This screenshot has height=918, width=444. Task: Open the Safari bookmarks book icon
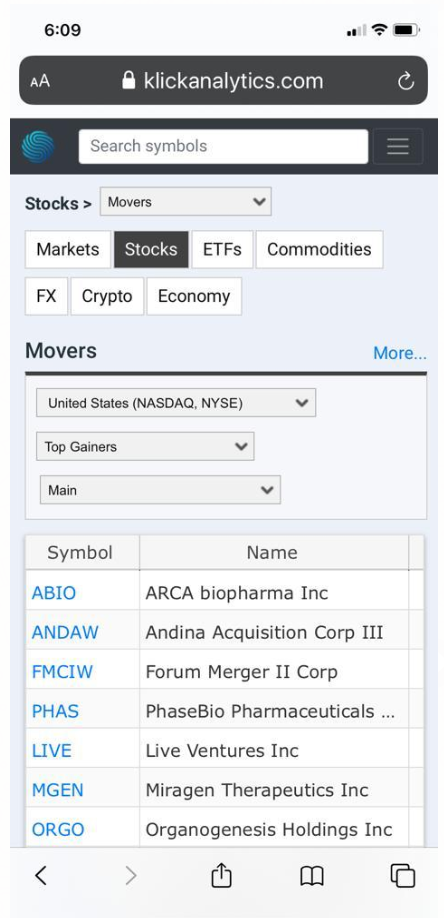point(312,876)
